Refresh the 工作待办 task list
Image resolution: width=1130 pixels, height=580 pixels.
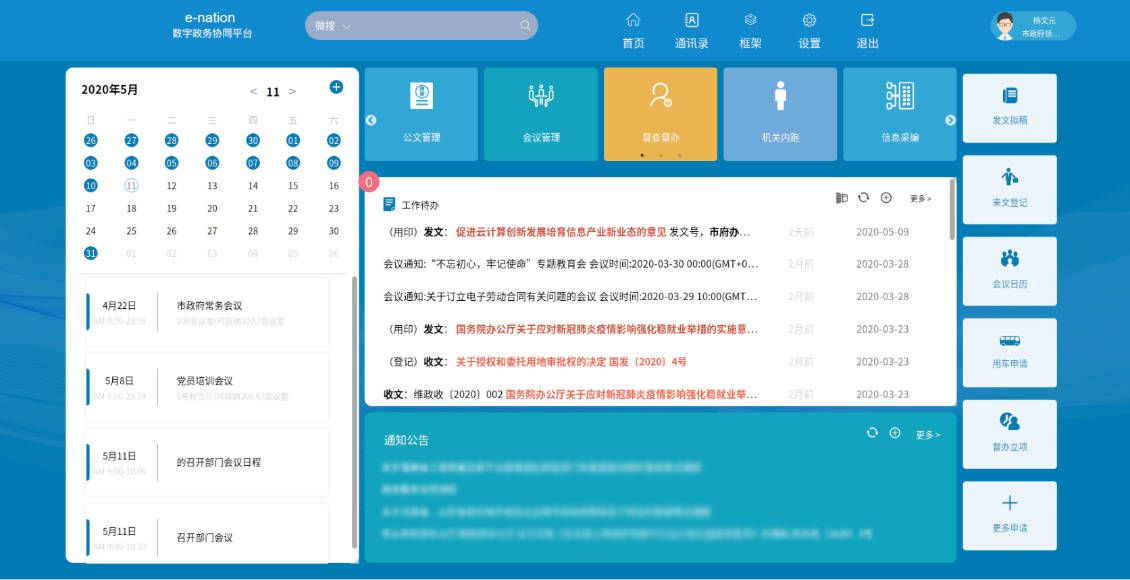pyautogui.click(x=864, y=198)
